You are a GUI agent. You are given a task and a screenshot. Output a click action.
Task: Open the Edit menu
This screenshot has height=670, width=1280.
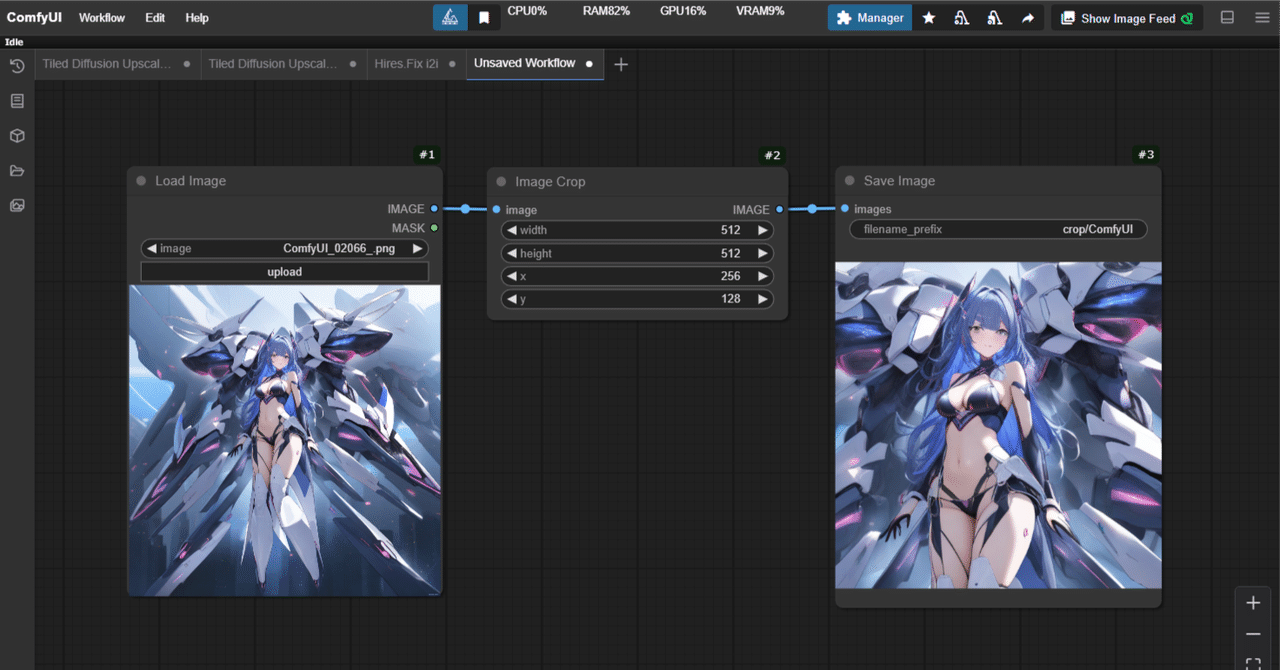pos(155,18)
